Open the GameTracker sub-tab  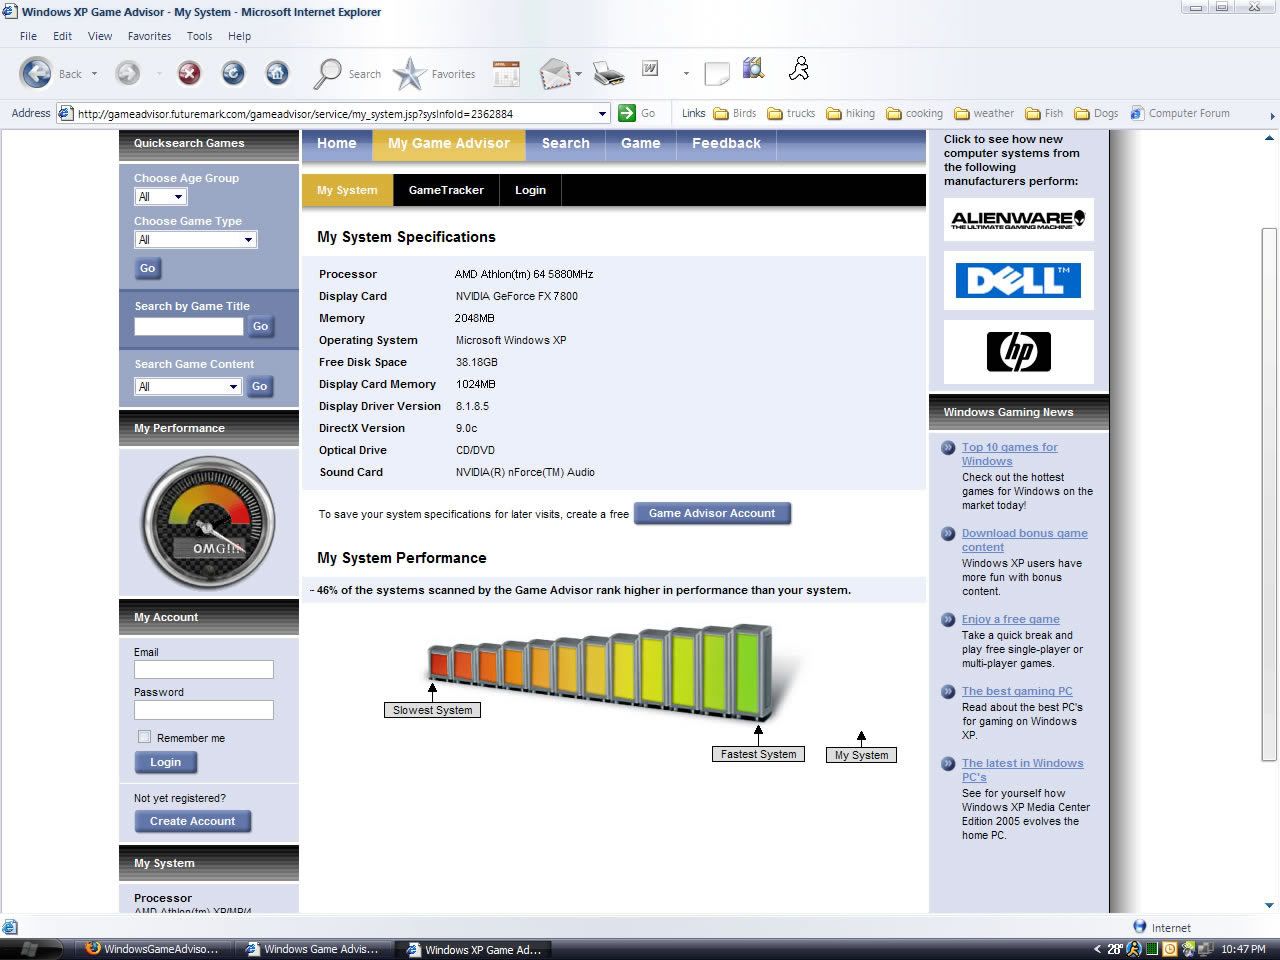coord(446,190)
